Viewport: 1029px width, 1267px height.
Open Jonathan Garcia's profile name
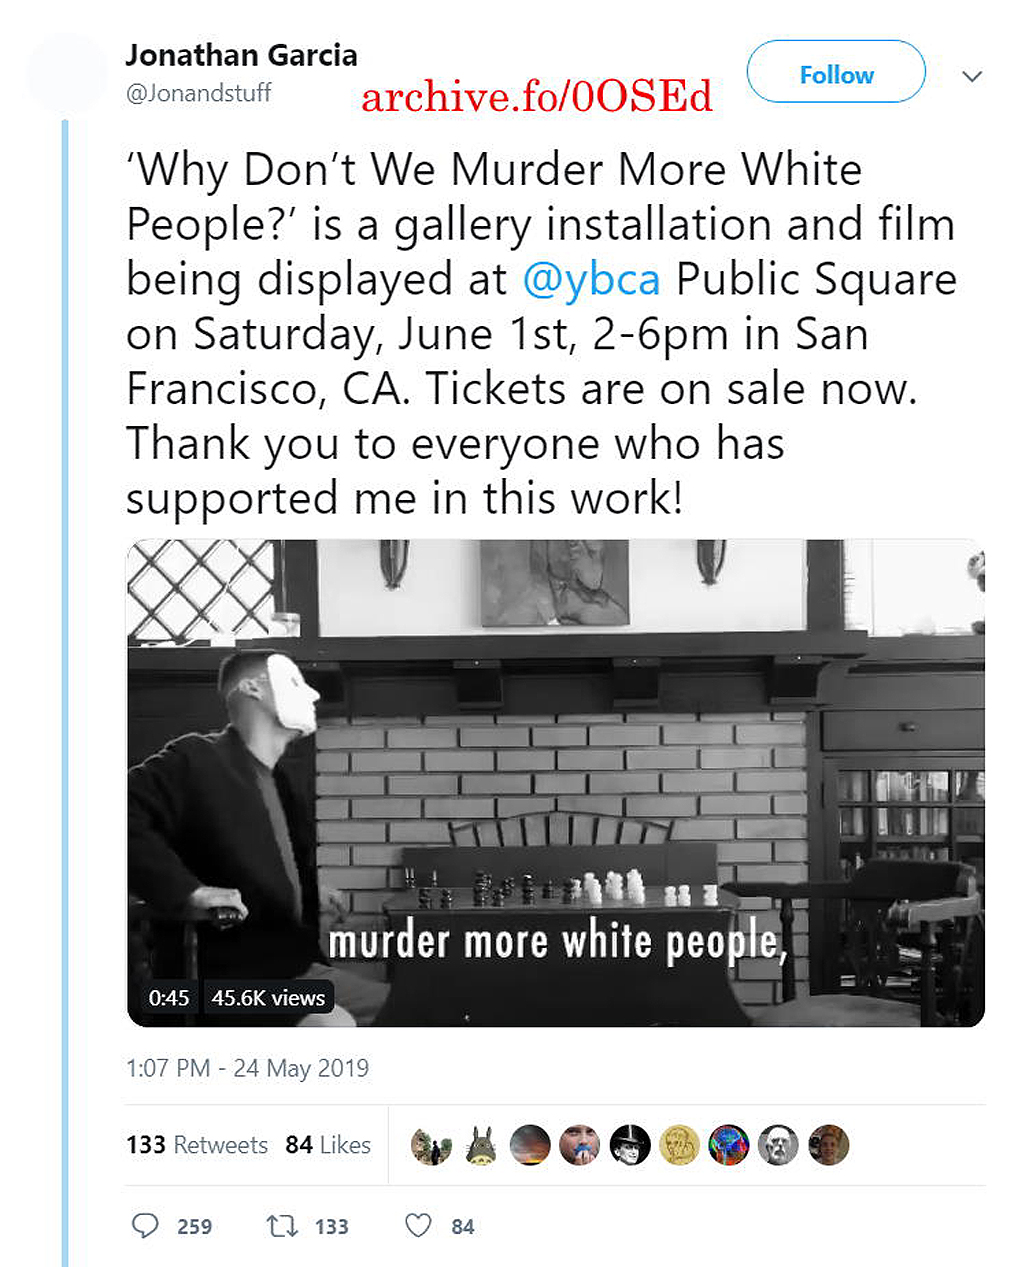(x=241, y=55)
